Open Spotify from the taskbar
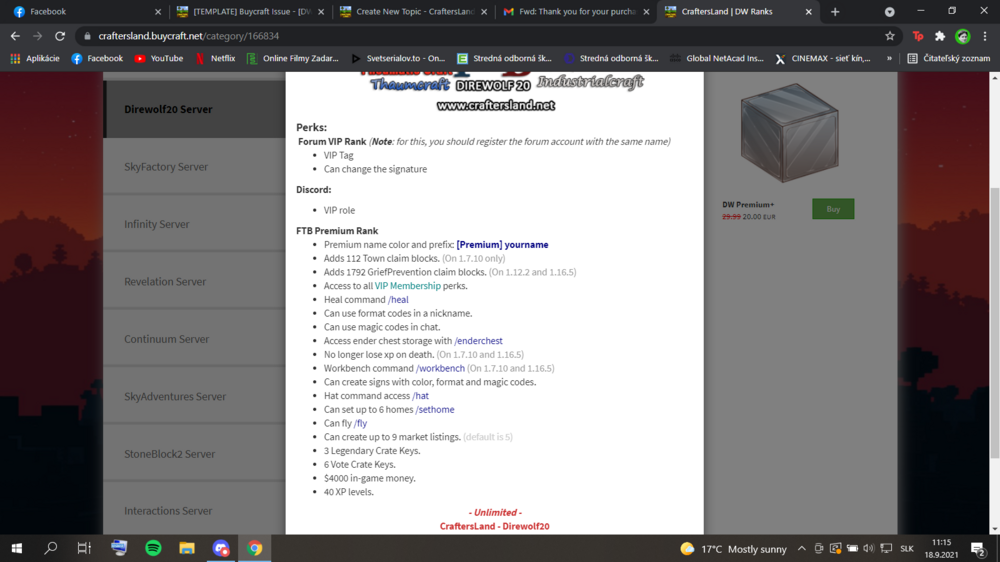 (153, 549)
